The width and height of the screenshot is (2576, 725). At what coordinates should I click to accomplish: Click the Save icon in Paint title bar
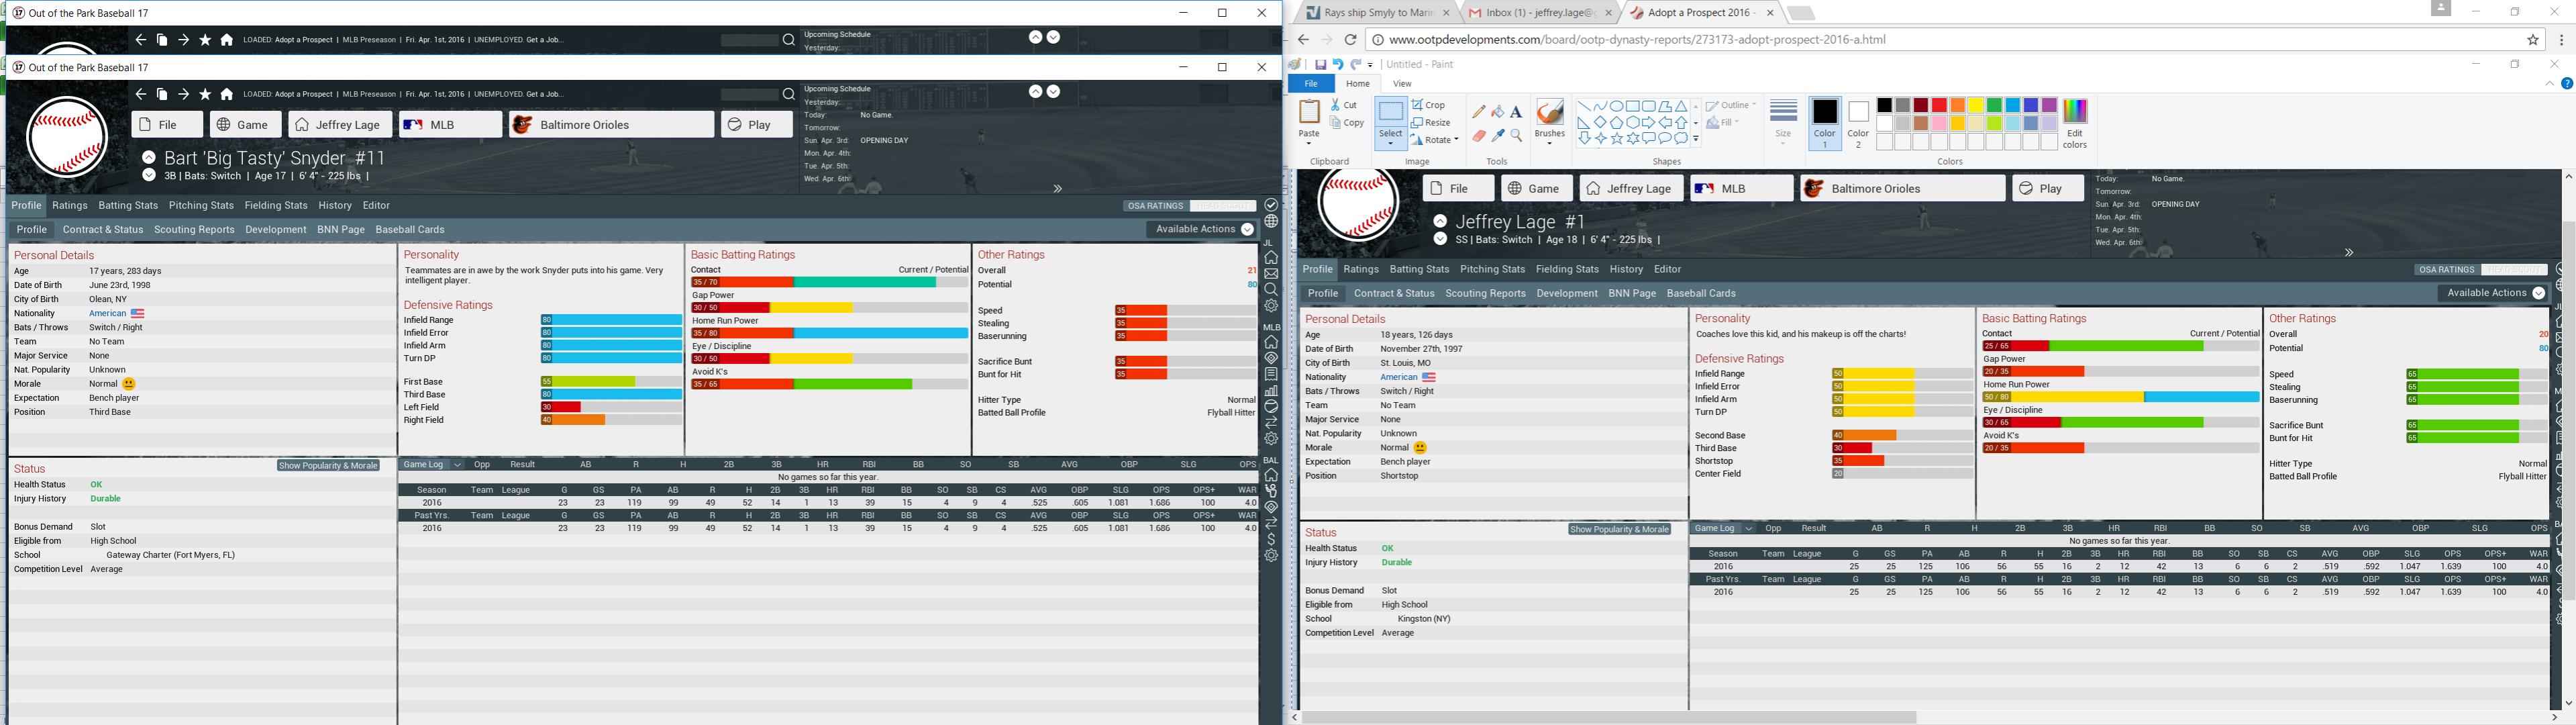pos(1320,64)
